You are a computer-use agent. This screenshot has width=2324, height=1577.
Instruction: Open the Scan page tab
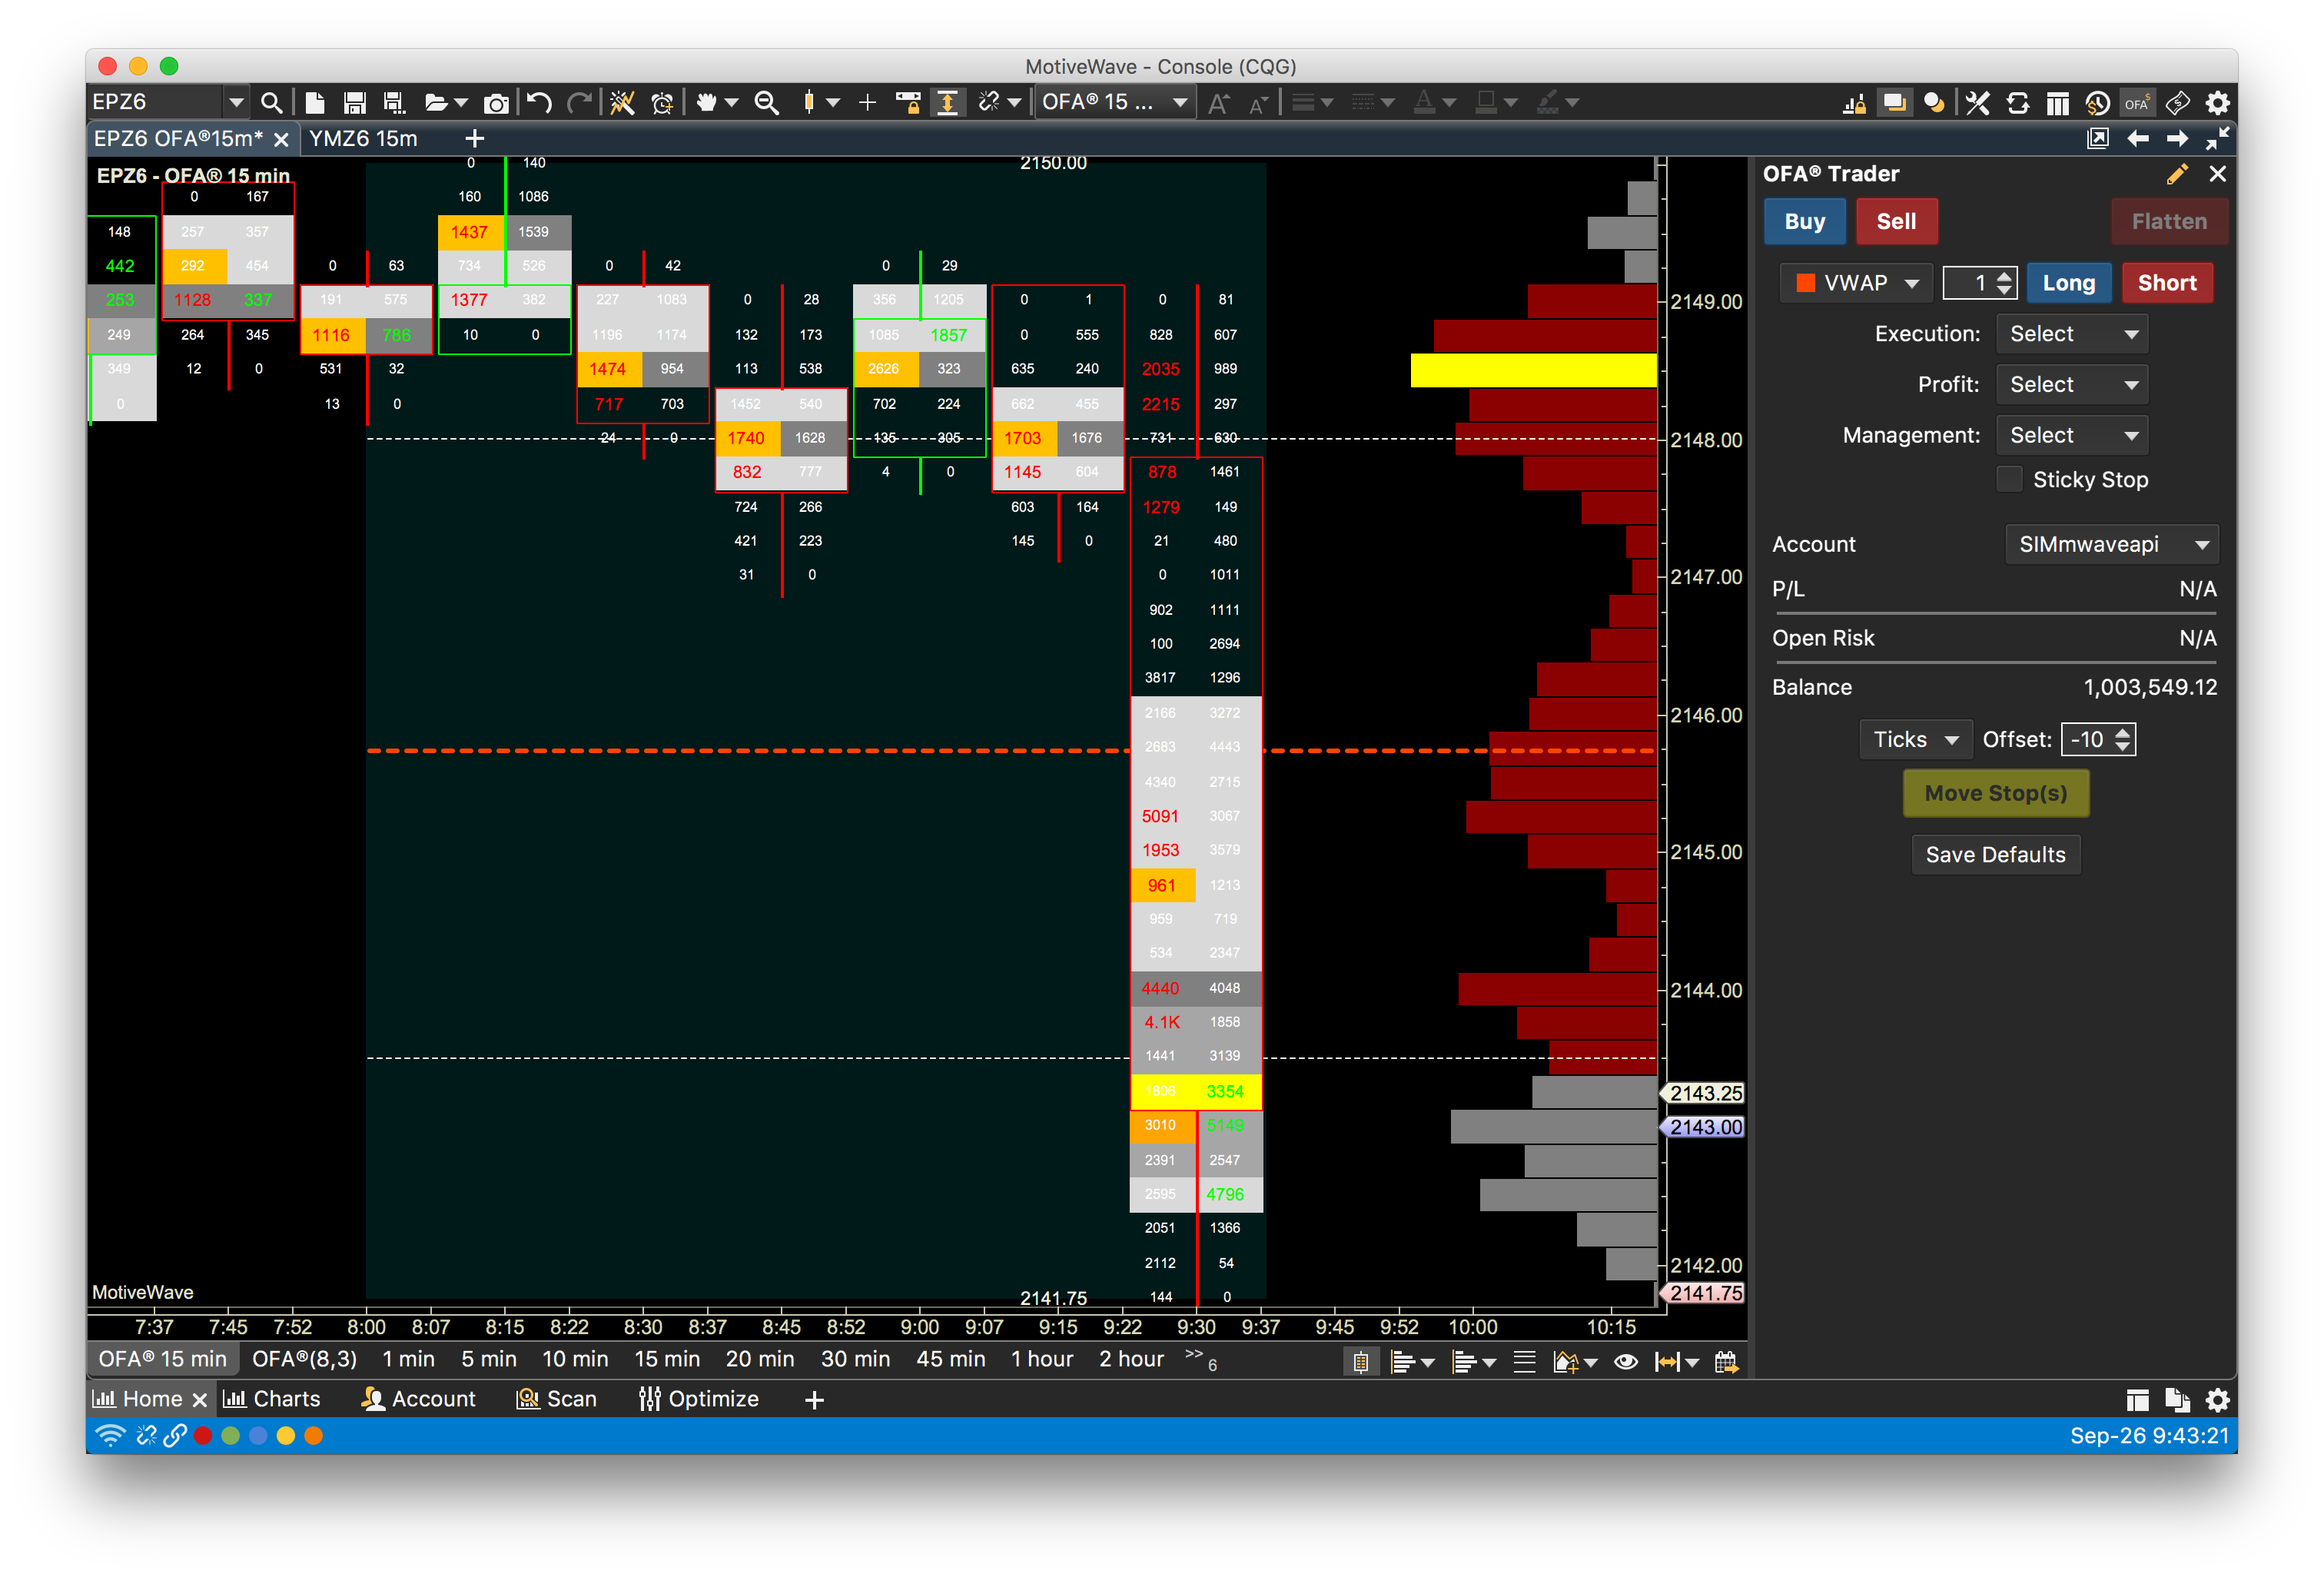click(x=556, y=1399)
